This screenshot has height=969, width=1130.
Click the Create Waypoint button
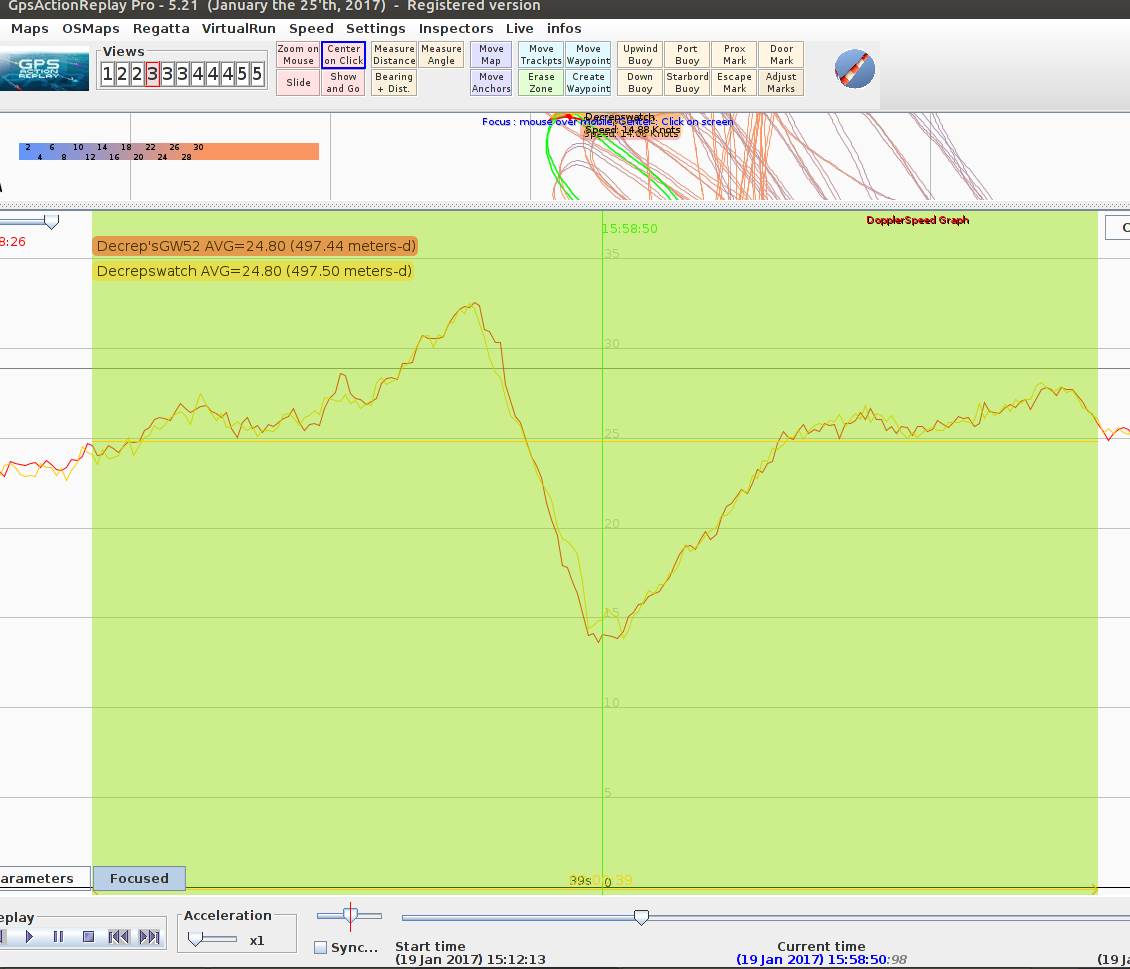point(588,83)
